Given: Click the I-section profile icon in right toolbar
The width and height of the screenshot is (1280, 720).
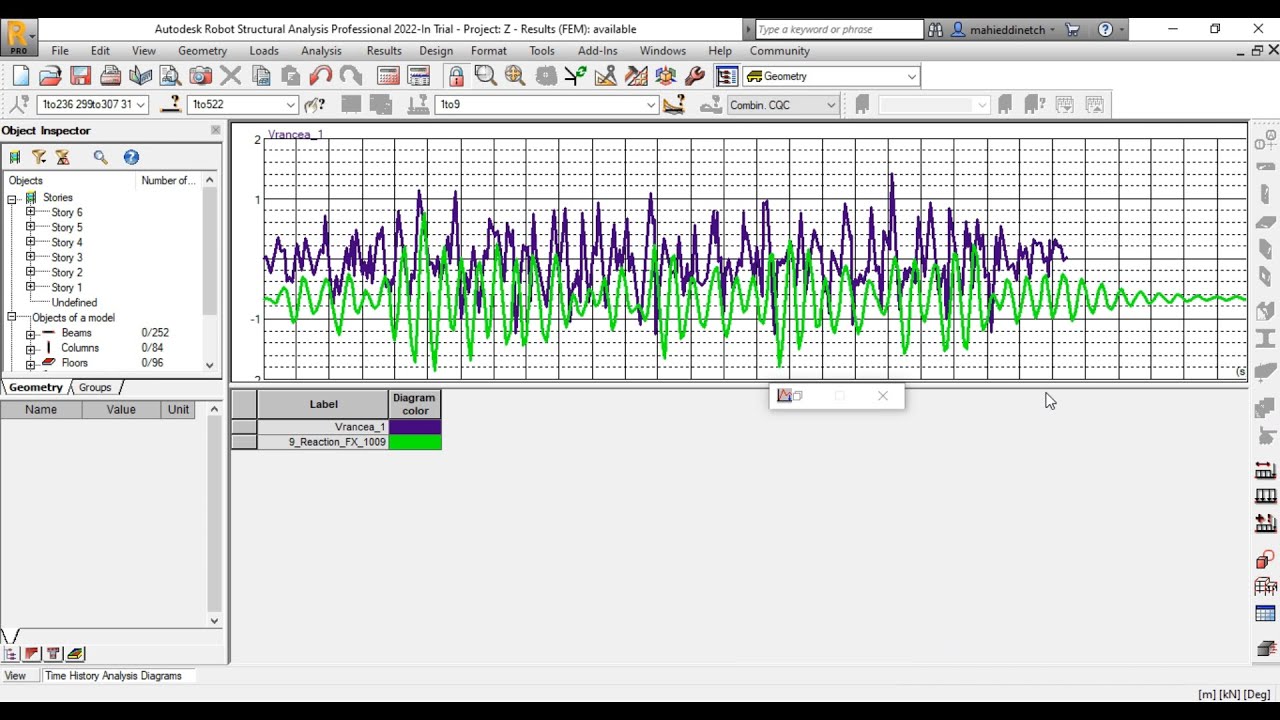Looking at the screenshot, I should pos(1265,339).
